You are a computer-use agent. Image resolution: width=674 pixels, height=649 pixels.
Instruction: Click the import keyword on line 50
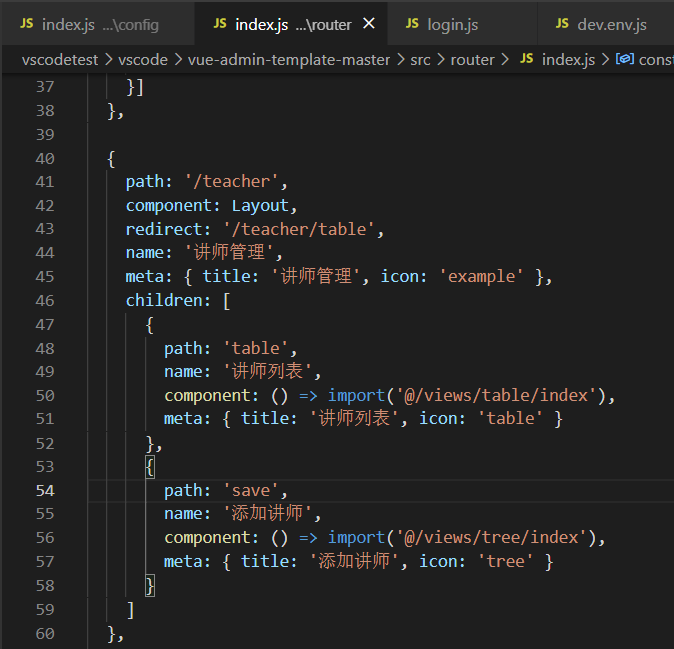[356, 395]
